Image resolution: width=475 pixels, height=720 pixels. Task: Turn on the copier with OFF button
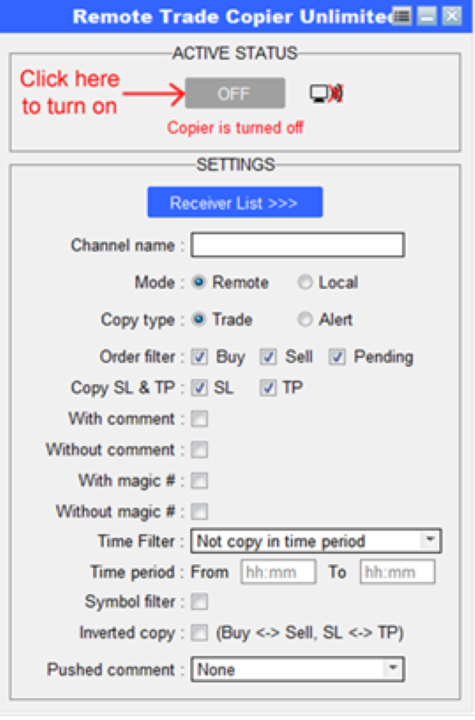(235, 94)
